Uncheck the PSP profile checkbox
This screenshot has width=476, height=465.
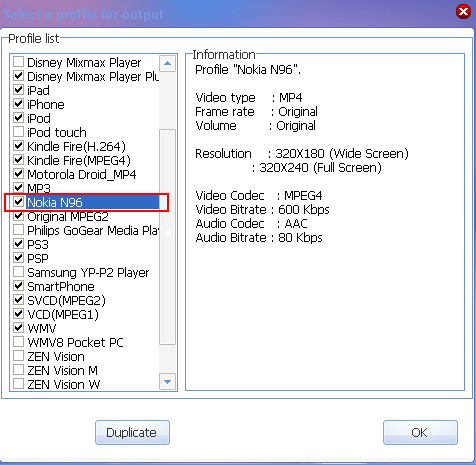click(x=18, y=258)
